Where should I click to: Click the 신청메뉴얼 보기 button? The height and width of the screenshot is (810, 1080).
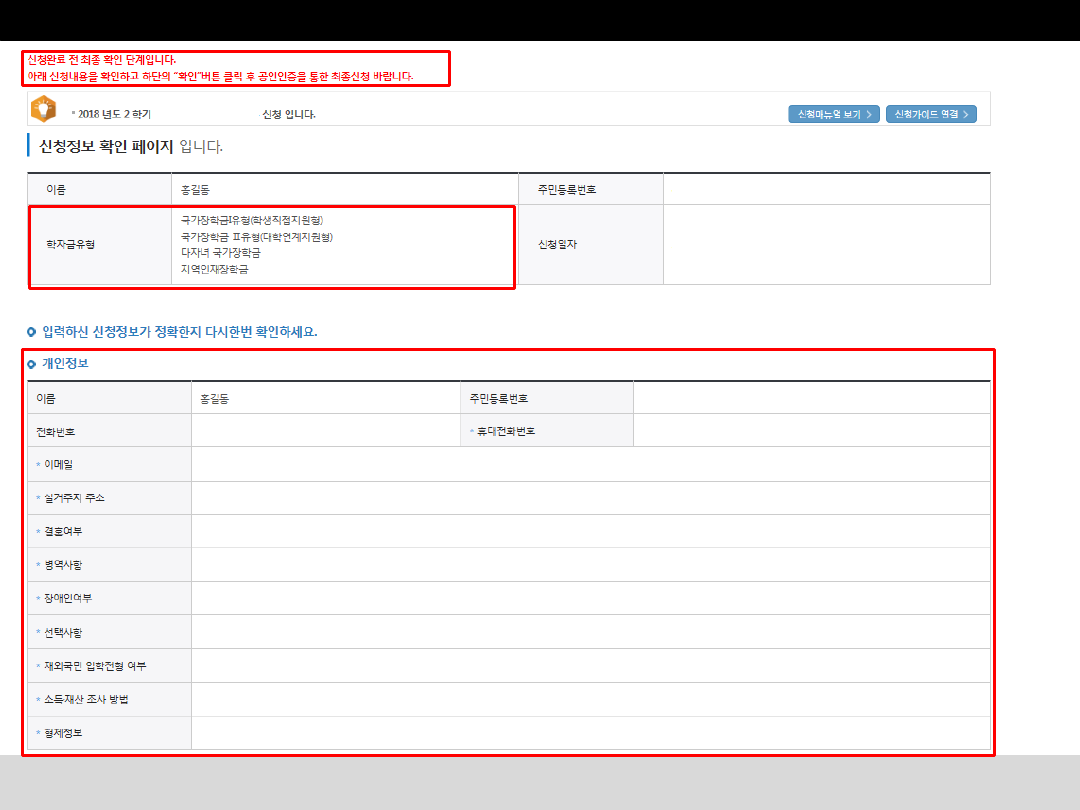[833, 114]
